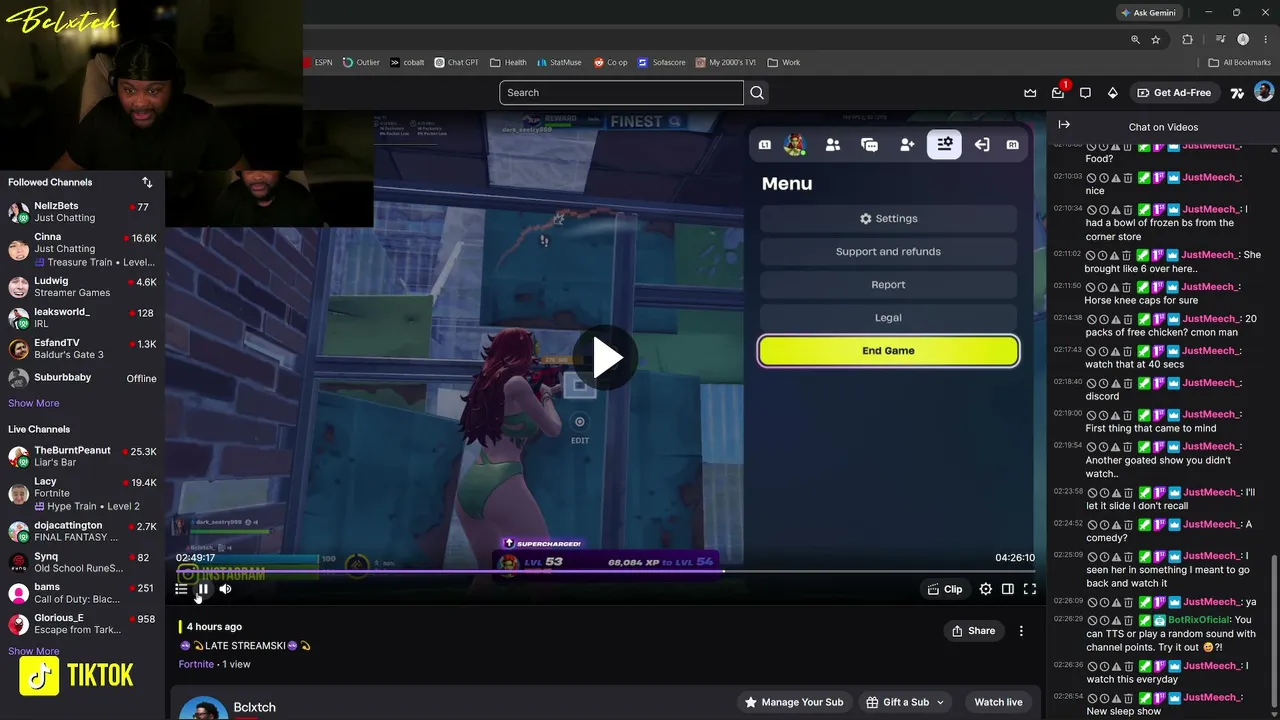Bookmark this page with the star icon
Screen dimensions: 1280x720
click(x=1156, y=39)
